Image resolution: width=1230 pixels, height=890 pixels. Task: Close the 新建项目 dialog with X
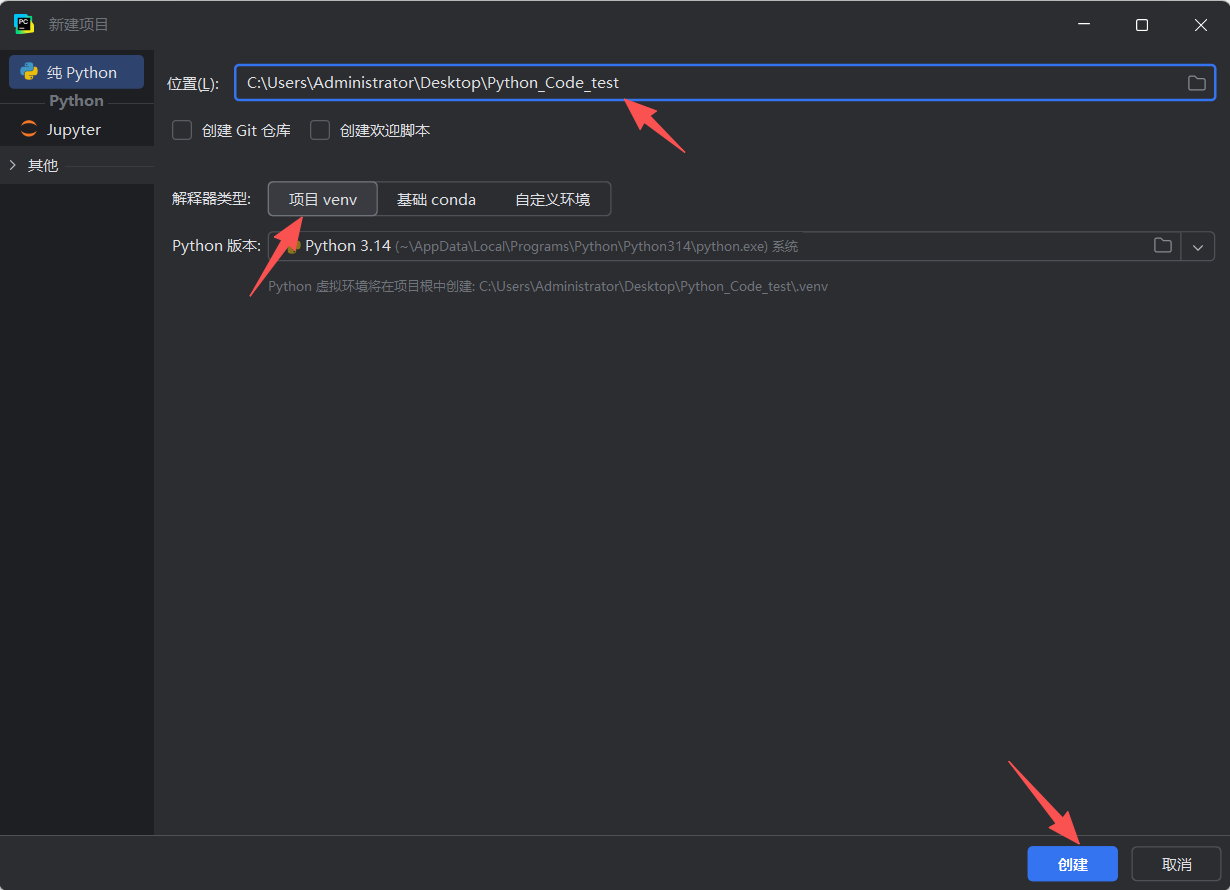point(1200,25)
